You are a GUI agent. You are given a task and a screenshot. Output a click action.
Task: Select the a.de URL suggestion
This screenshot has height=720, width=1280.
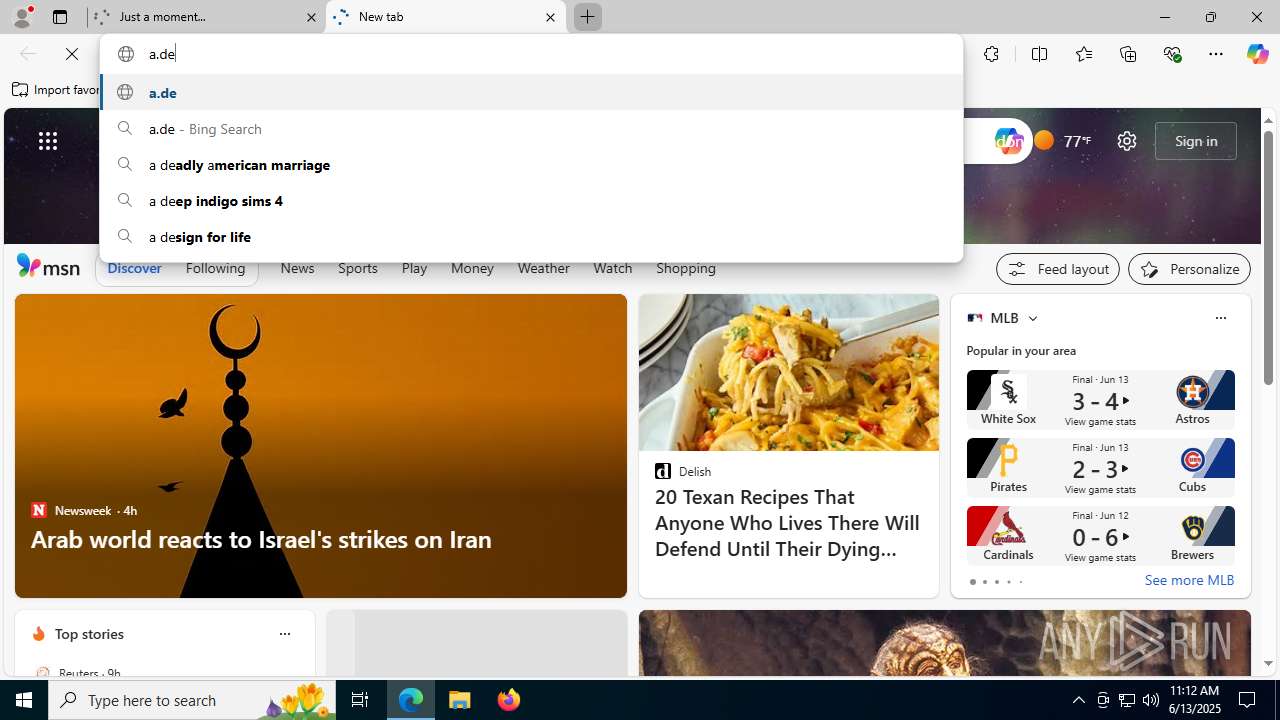point(531,92)
